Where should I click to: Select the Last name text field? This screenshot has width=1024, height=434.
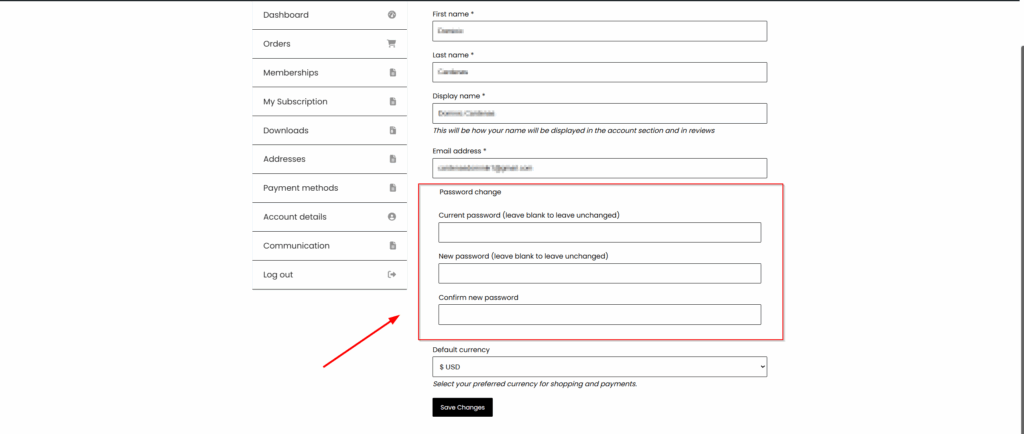point(599,72)
